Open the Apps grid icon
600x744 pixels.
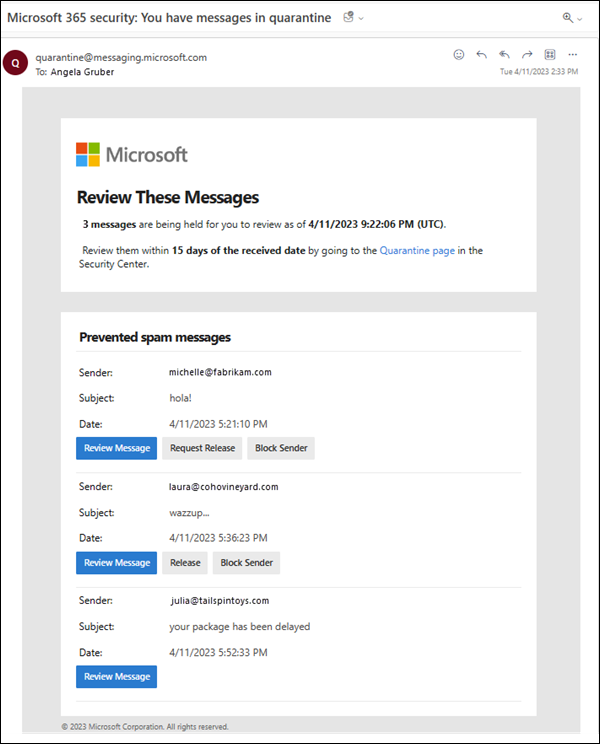[550, 55]
